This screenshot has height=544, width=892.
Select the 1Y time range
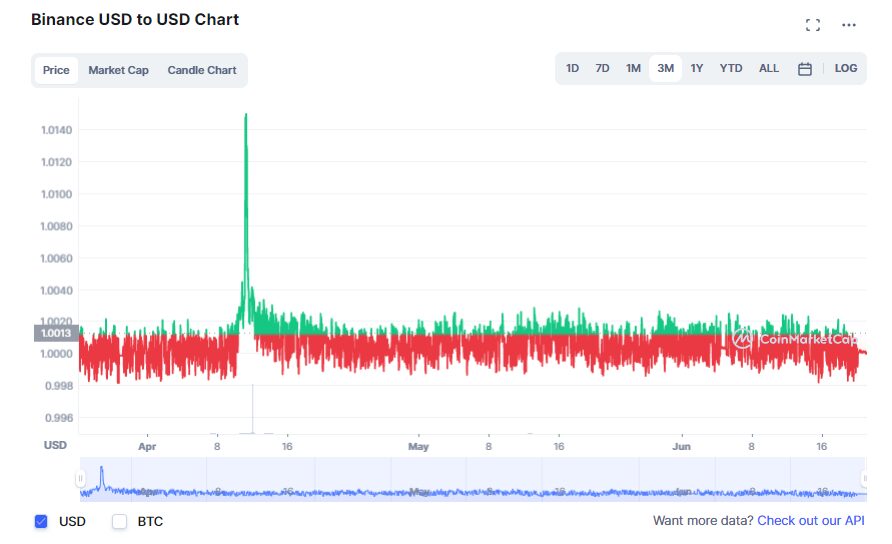tap(697, 68)
